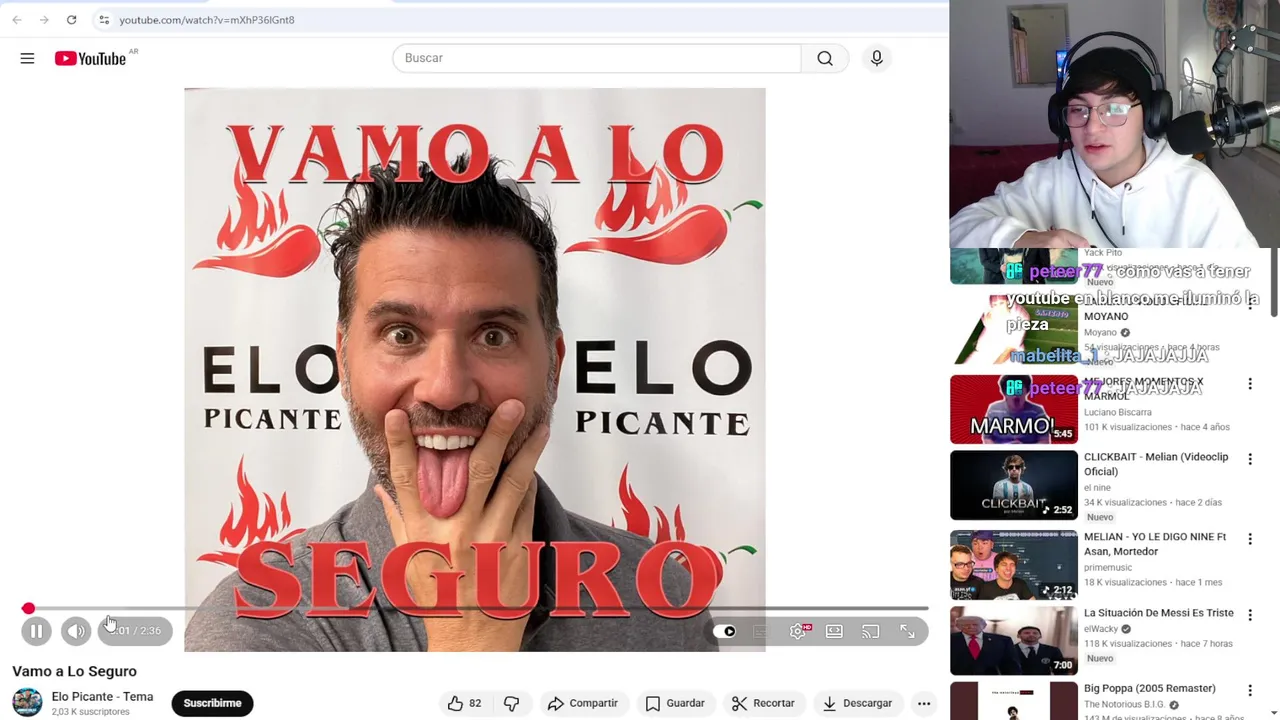
Task: Switch to theater mode
Action: point(834,632)
